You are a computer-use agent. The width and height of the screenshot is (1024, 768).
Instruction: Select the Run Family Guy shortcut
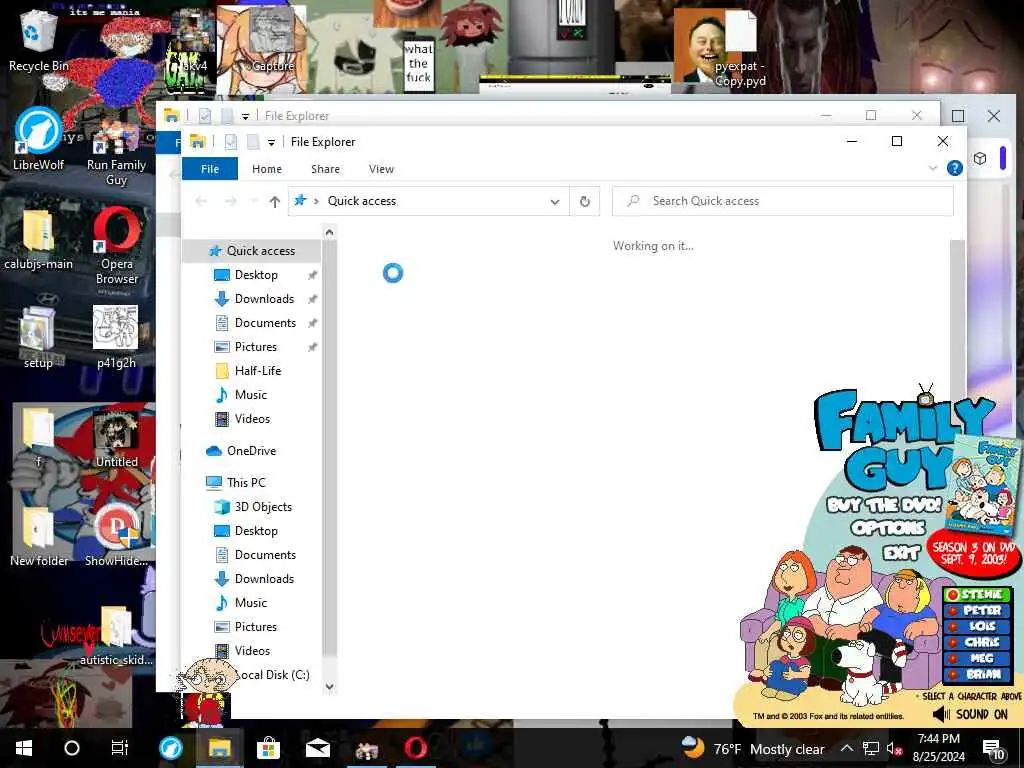tap(116, 153)
